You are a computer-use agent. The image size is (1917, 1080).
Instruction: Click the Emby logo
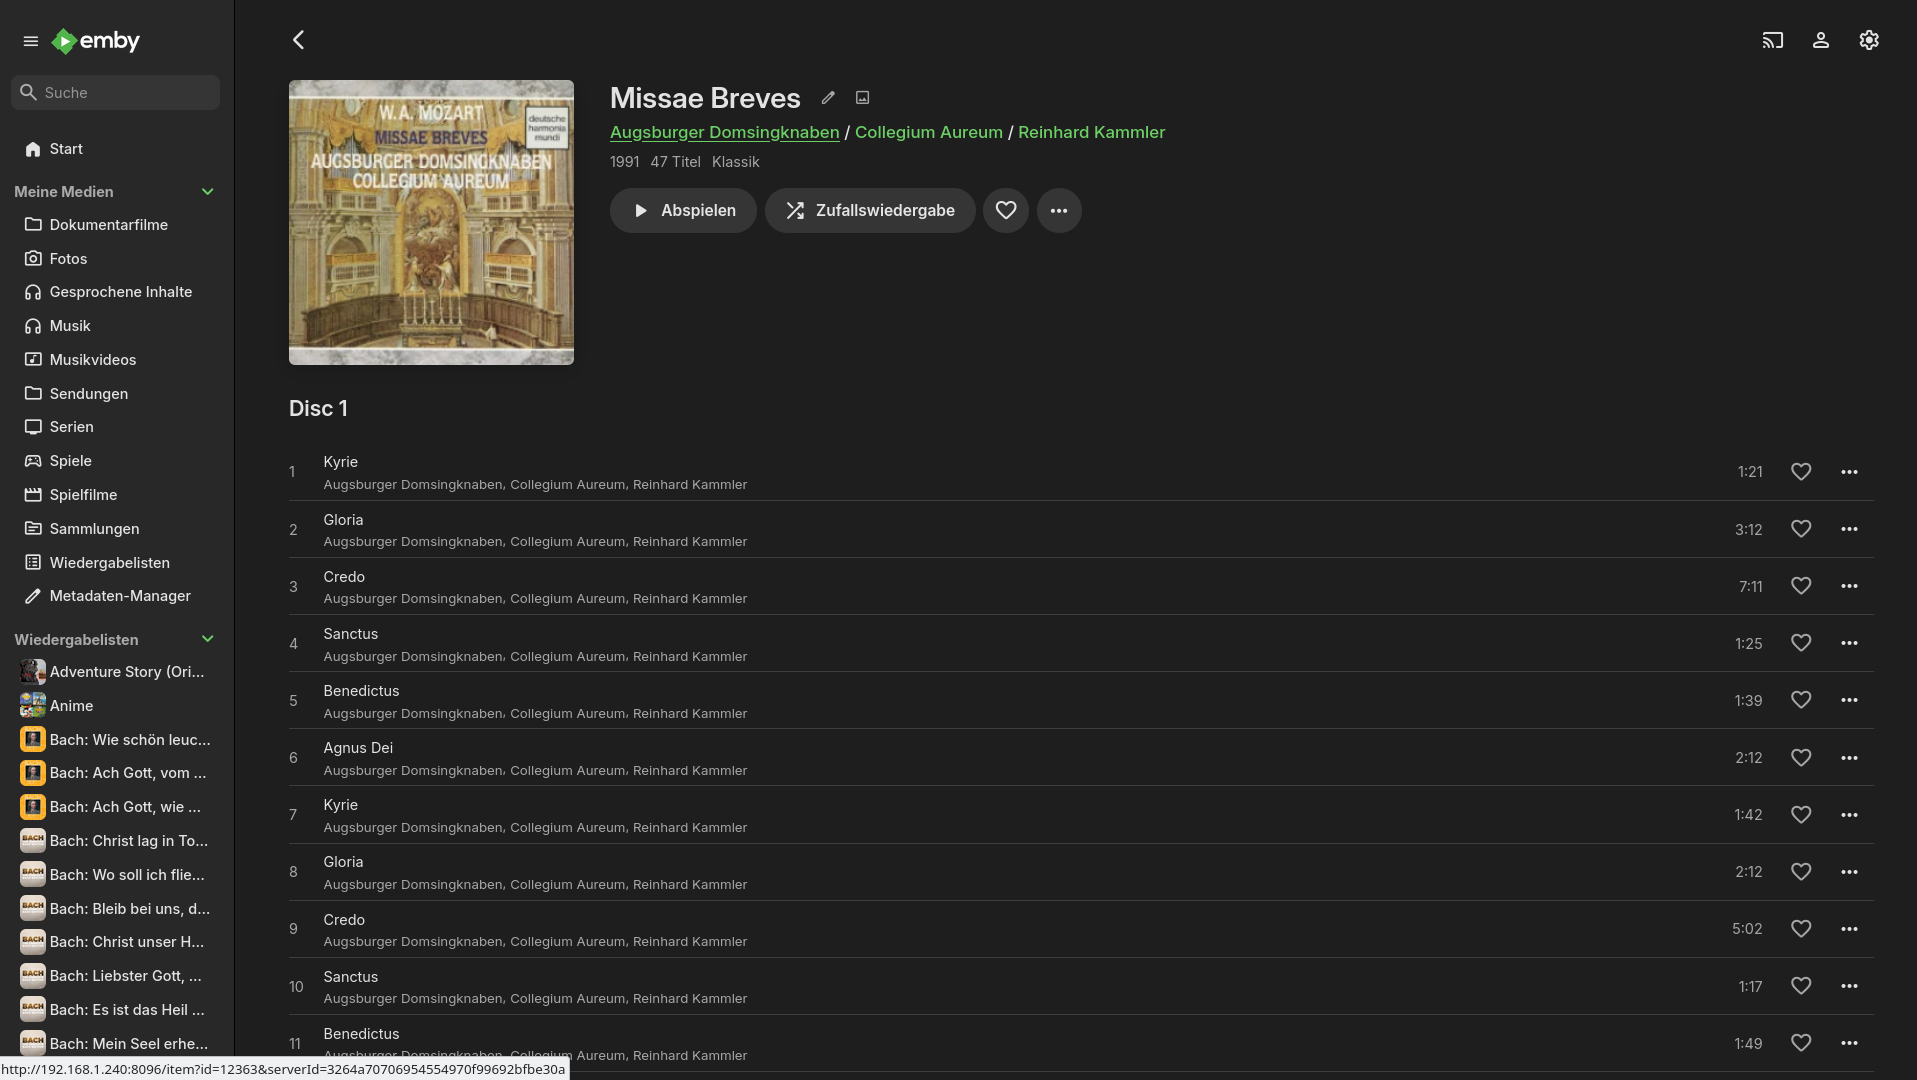pyautogui.click(x=96, y=41)
